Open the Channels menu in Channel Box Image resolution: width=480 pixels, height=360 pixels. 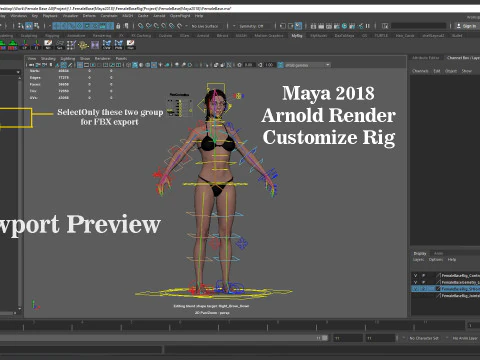click(420, 71)
